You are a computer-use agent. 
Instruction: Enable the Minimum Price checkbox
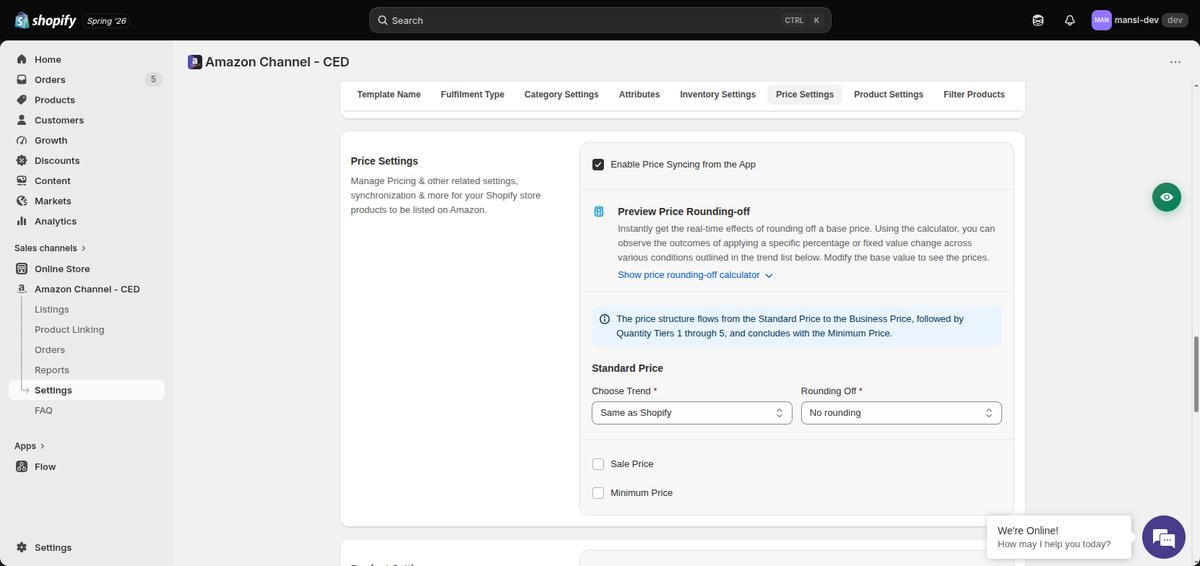pos(598,493)
